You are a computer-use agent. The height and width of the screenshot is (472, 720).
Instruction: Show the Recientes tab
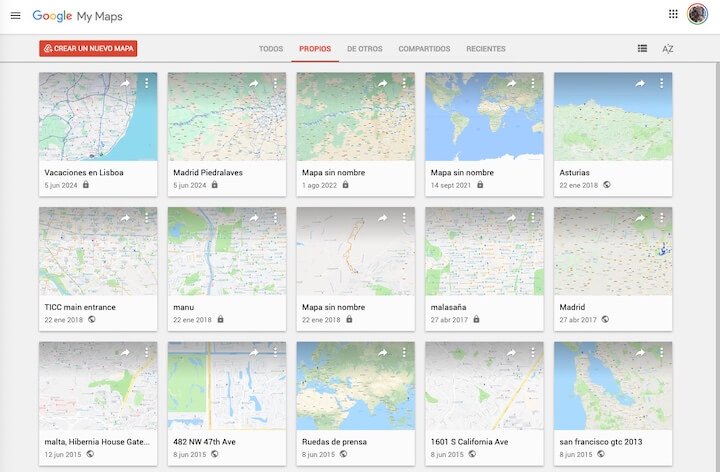pos(486,49)
